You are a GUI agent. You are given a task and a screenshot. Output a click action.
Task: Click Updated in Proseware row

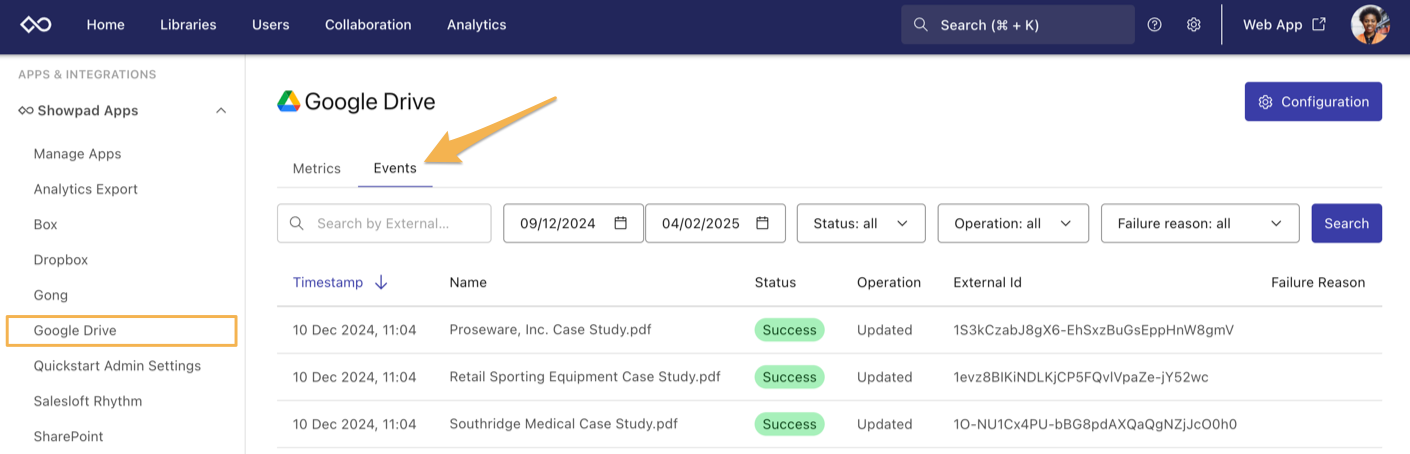(x=884, y=329)
